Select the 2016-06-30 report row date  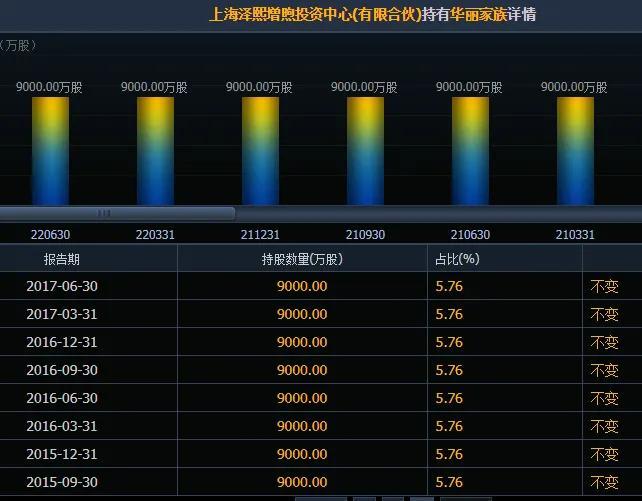62,398
